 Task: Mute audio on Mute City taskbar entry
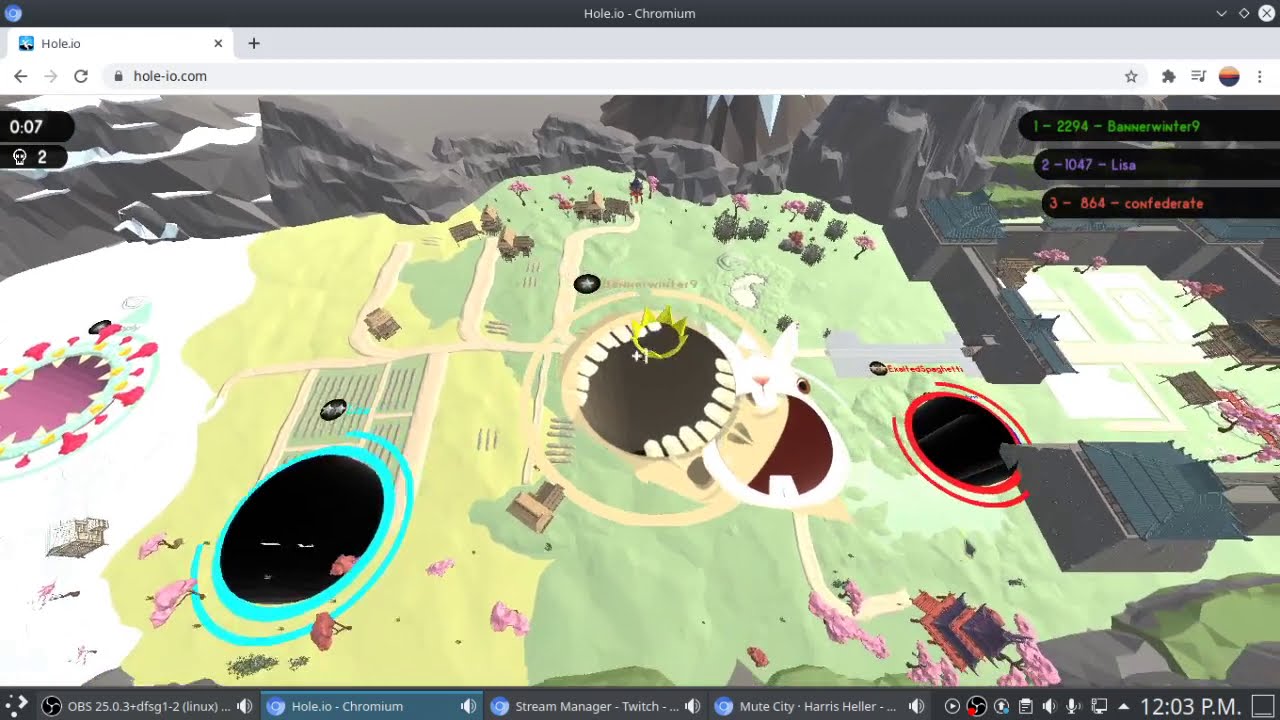click(x=916, y=706)
